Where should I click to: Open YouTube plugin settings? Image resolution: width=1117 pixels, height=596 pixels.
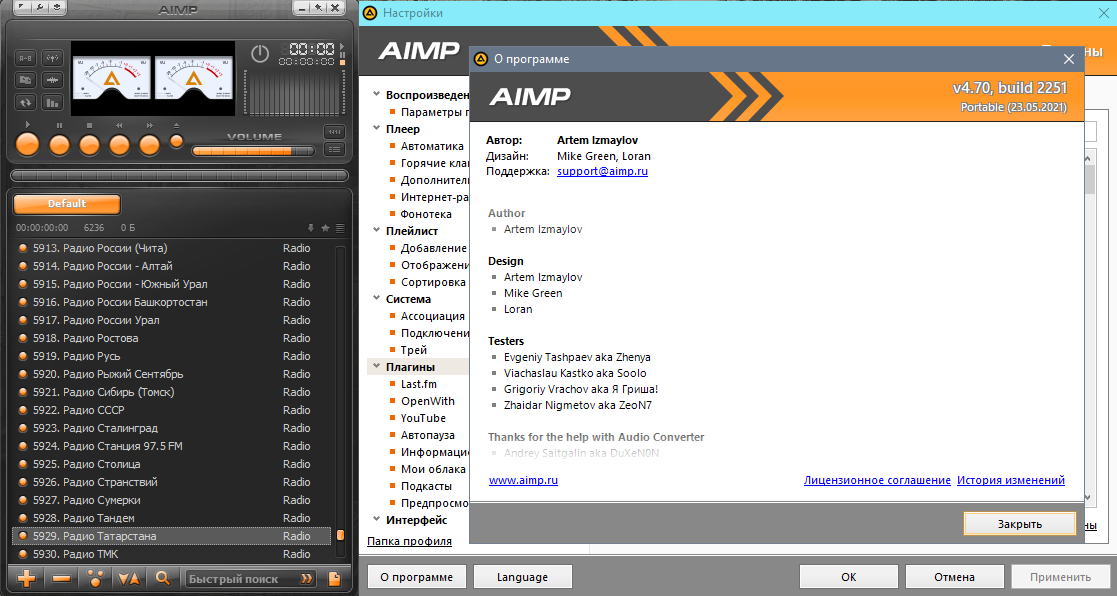[x=423, y=418]
